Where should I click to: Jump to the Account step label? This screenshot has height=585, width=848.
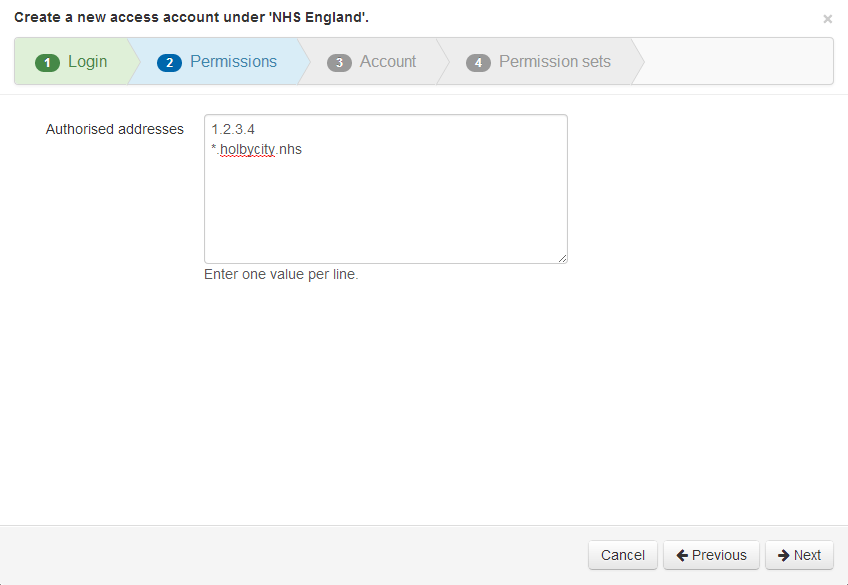tap(388, 62)
